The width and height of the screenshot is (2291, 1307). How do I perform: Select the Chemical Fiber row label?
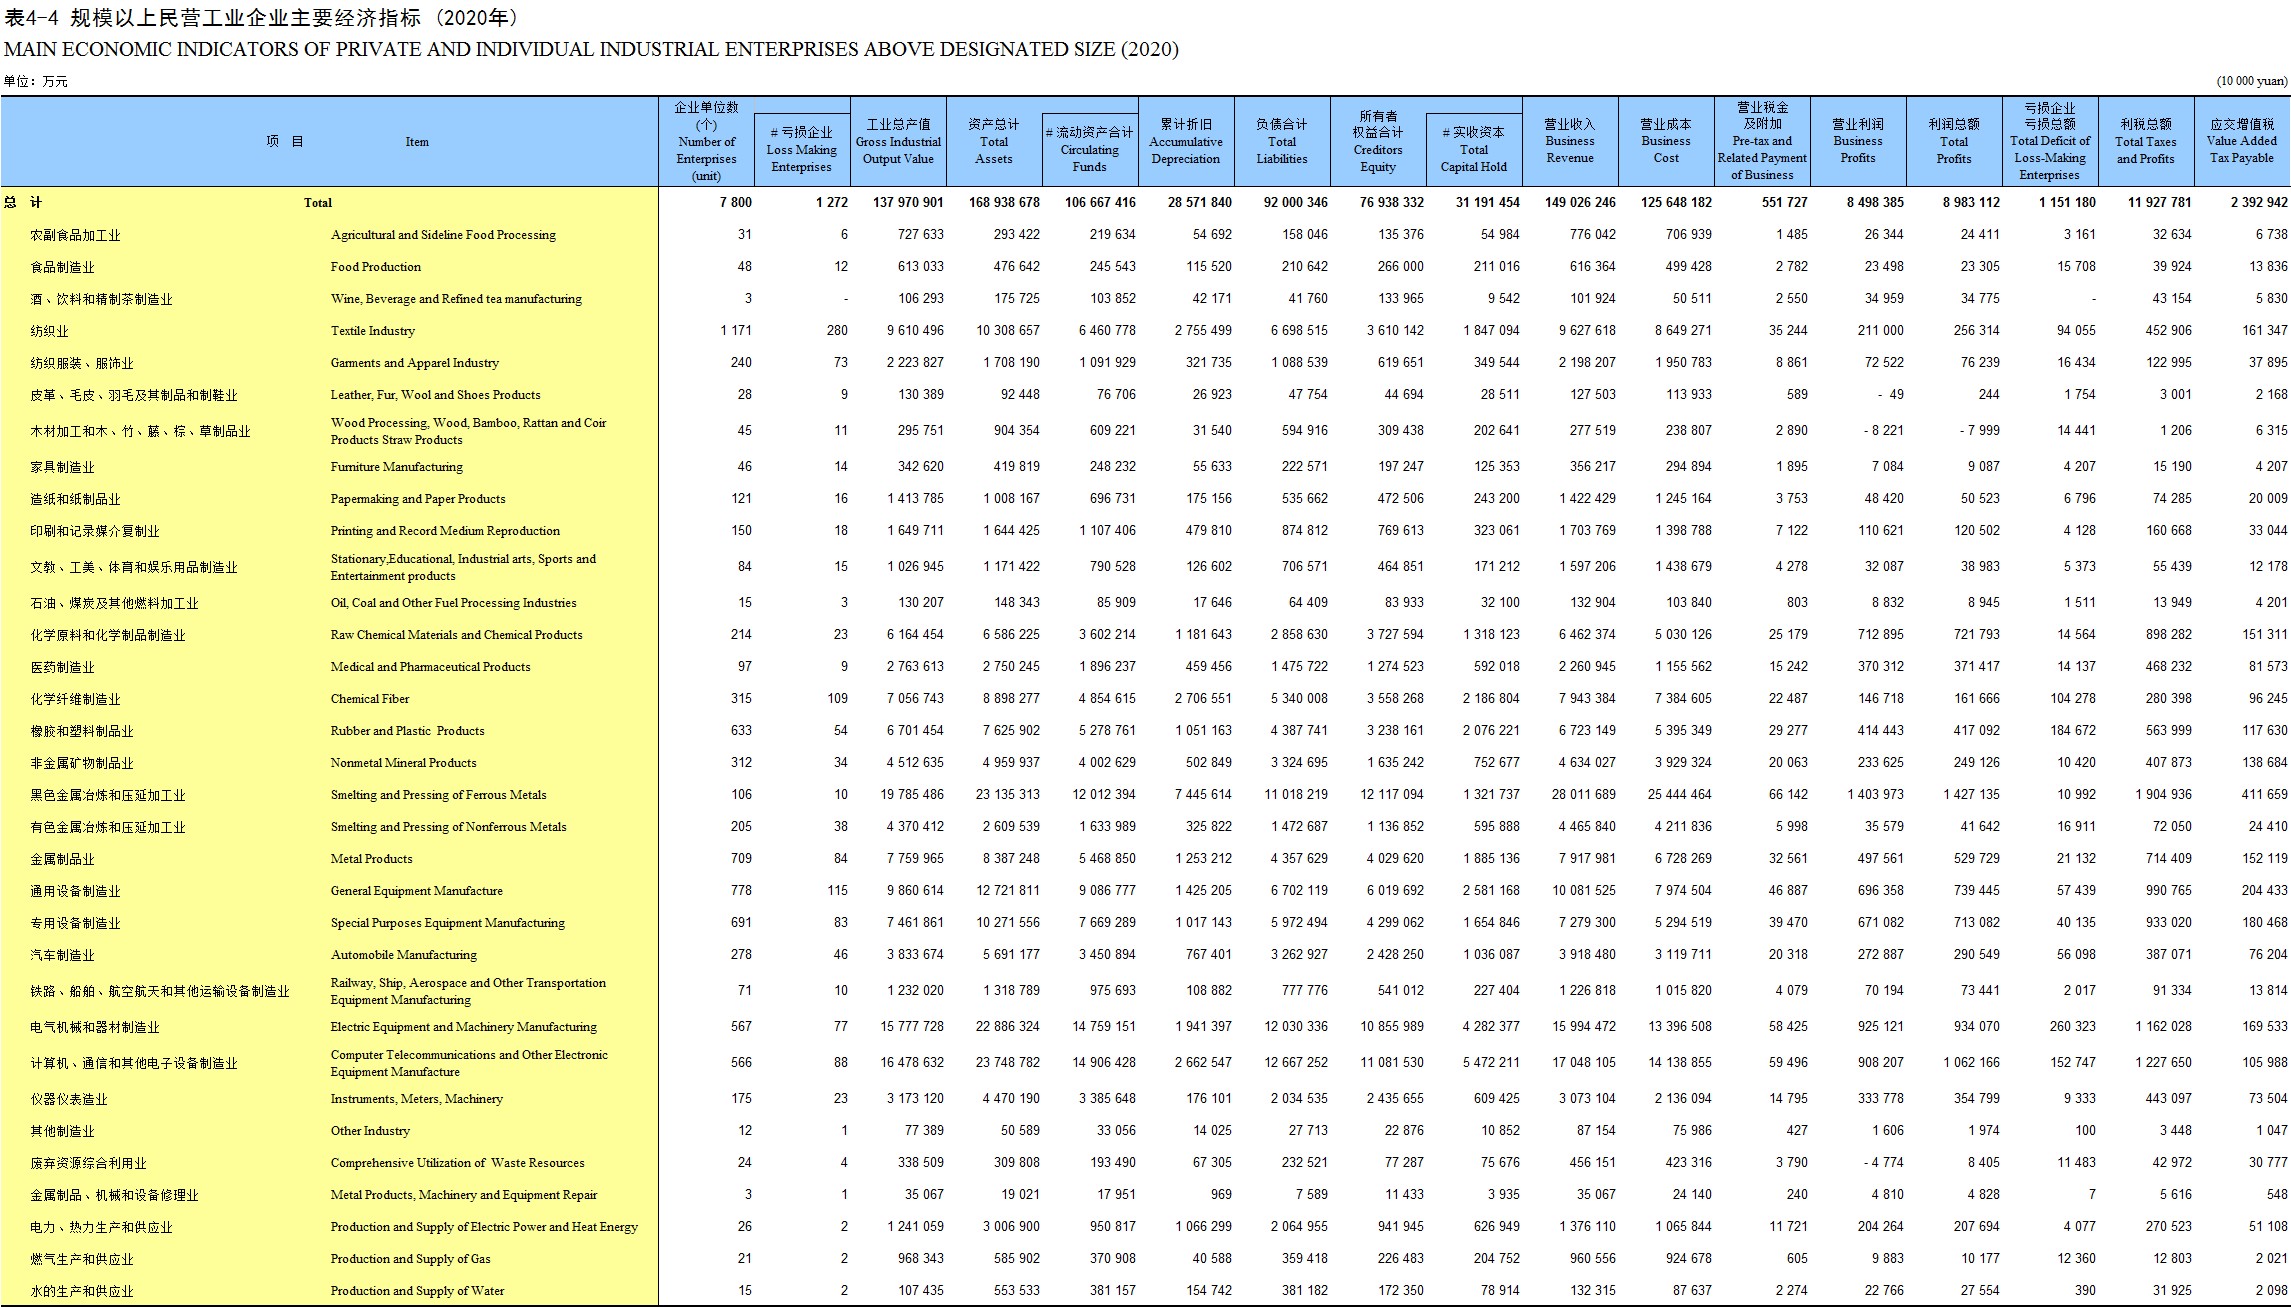[370, 699]
